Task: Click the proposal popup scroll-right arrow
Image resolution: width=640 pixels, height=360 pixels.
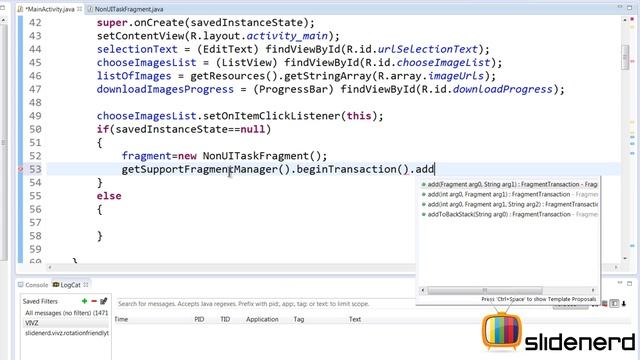Action: 593,290
